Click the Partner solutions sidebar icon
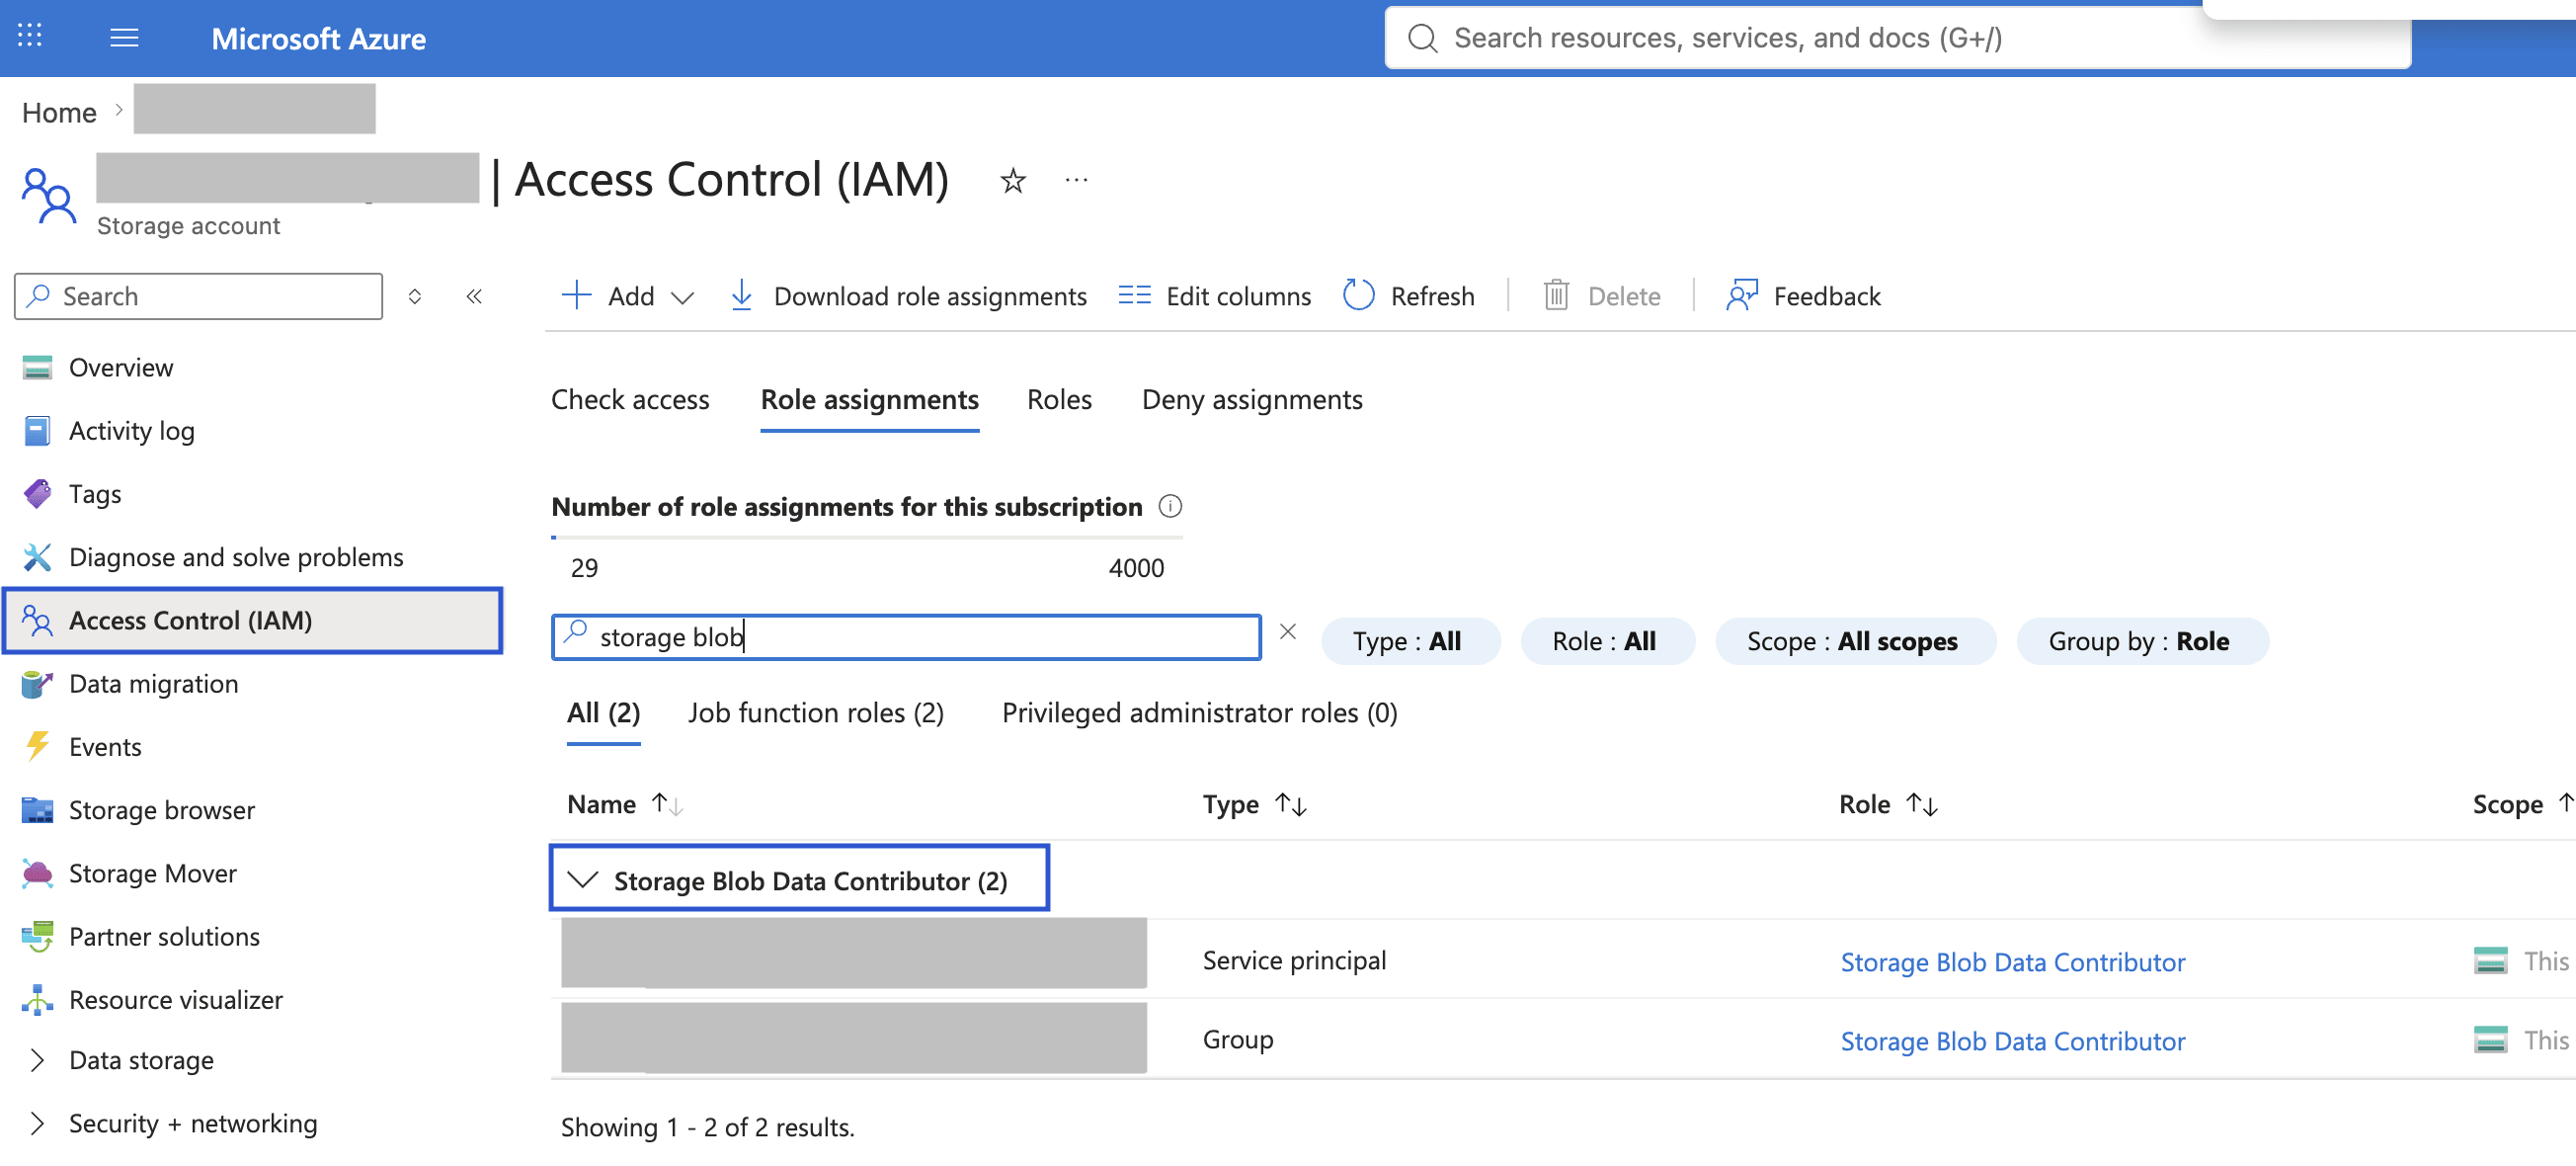Screen dimensions: 2576x1166 tap(37, 937)
